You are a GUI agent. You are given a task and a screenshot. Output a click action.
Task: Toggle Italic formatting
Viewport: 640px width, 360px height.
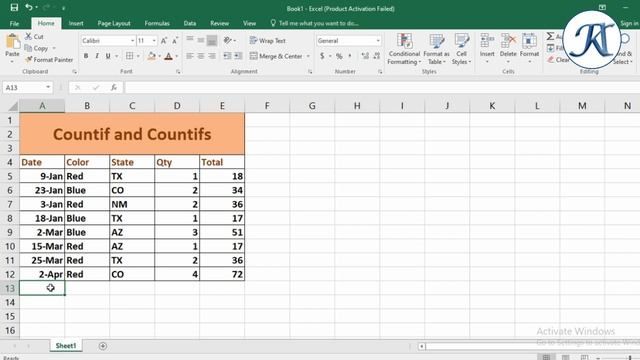[97, 56]
